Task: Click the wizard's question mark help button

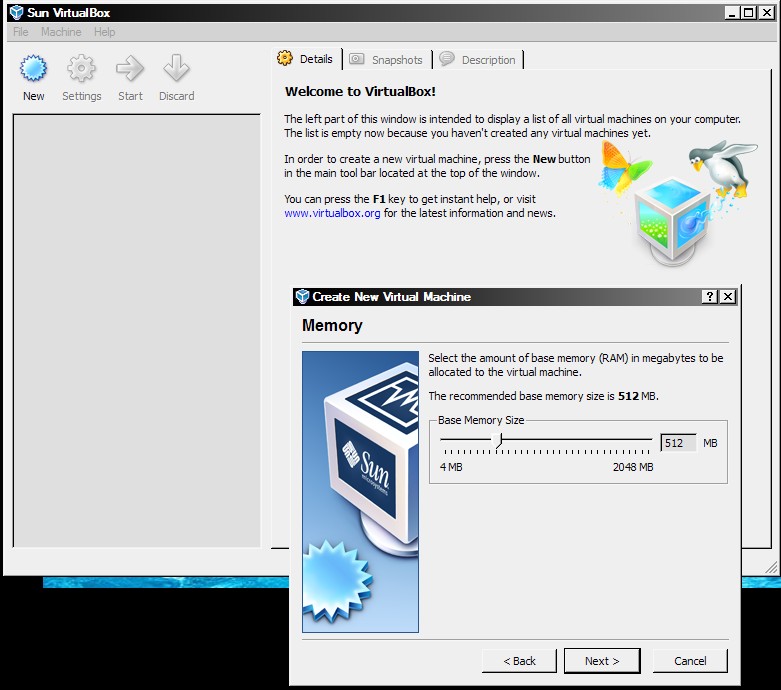Action: tap(710, 296)
